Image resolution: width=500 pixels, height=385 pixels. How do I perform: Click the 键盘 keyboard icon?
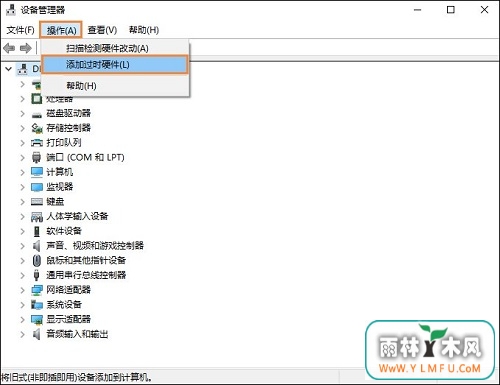pos(37,201)
